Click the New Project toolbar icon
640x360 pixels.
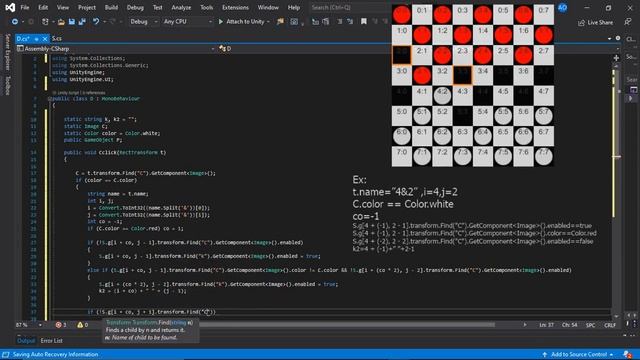45,22
